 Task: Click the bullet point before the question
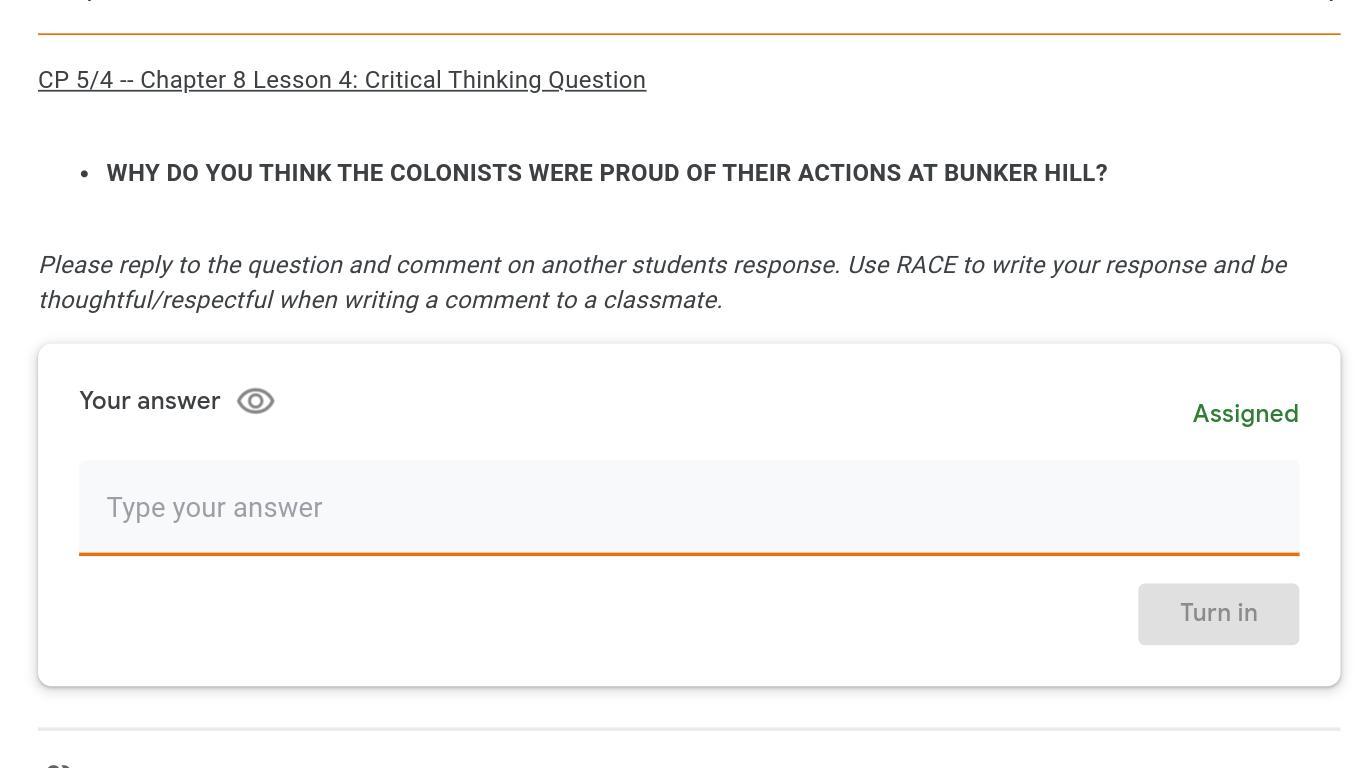pyautogui.click(x=85, y=174)
